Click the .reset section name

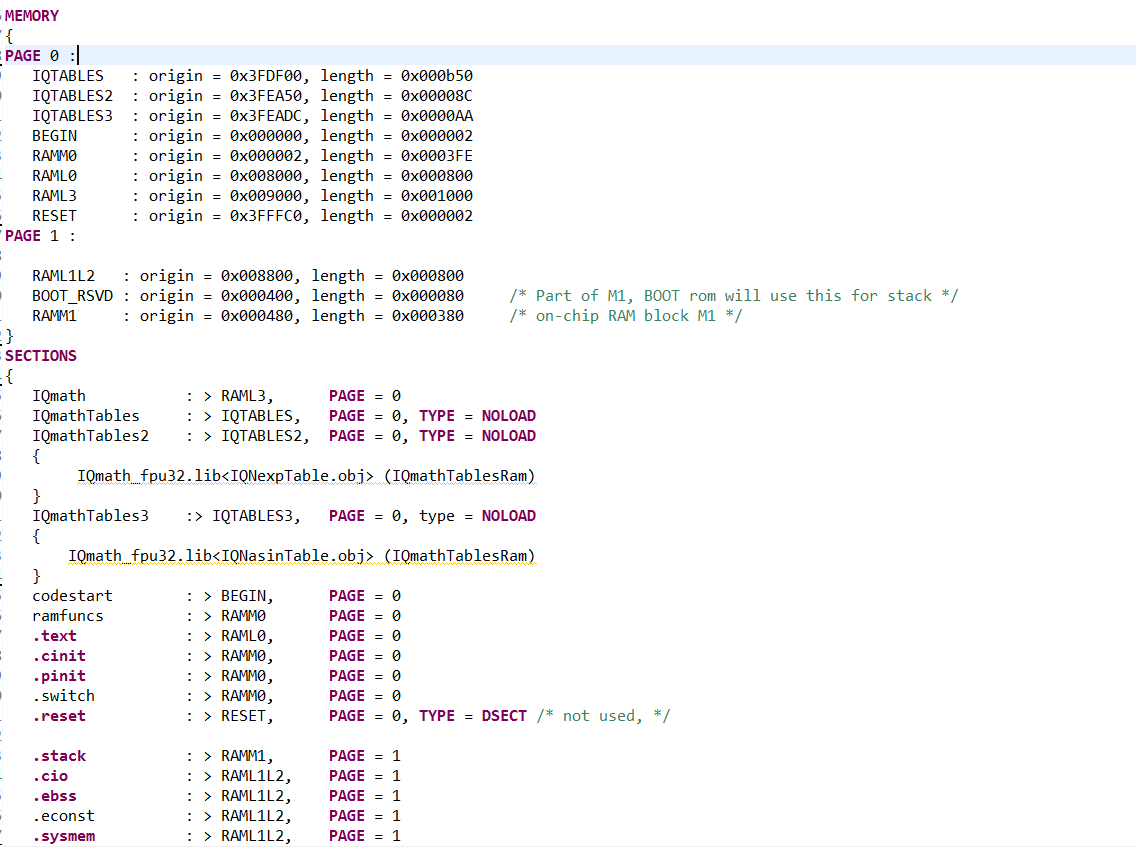click(x=59, y=716)
